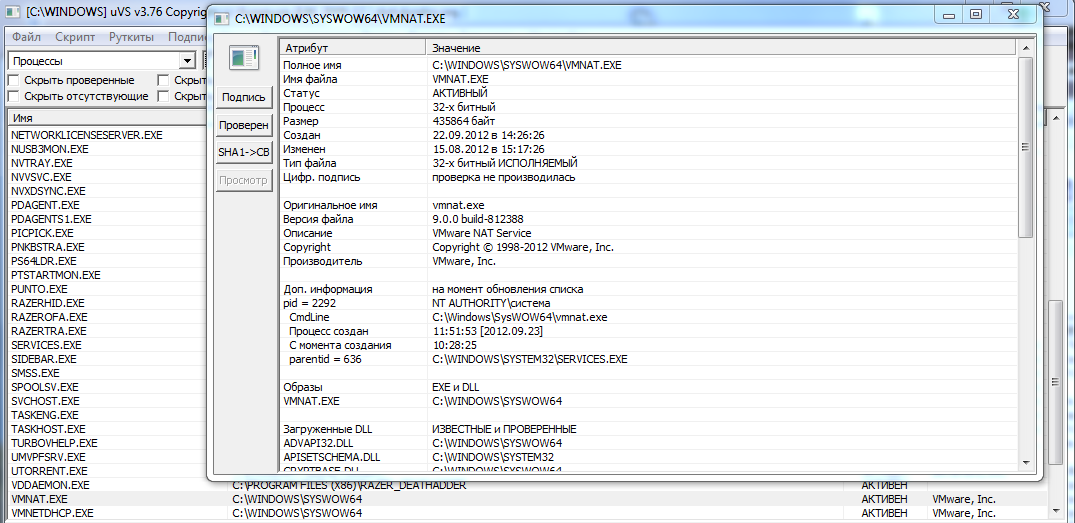Screen dimensions: 1075x523
Task: Click the file icon above the Подпись button
Action: (x=244, y=58)
